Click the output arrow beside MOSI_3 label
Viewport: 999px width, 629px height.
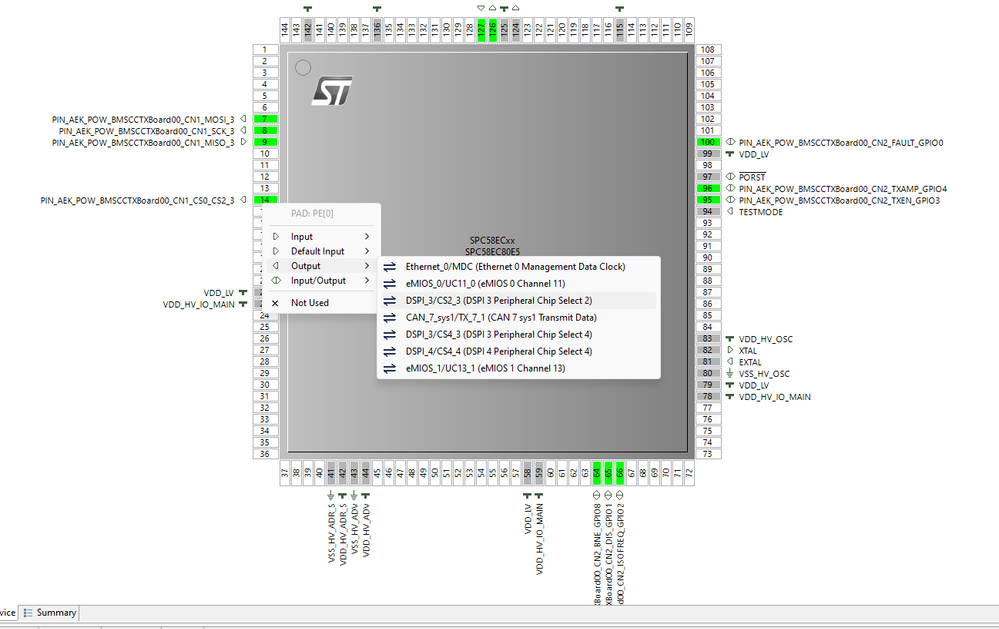243,119
